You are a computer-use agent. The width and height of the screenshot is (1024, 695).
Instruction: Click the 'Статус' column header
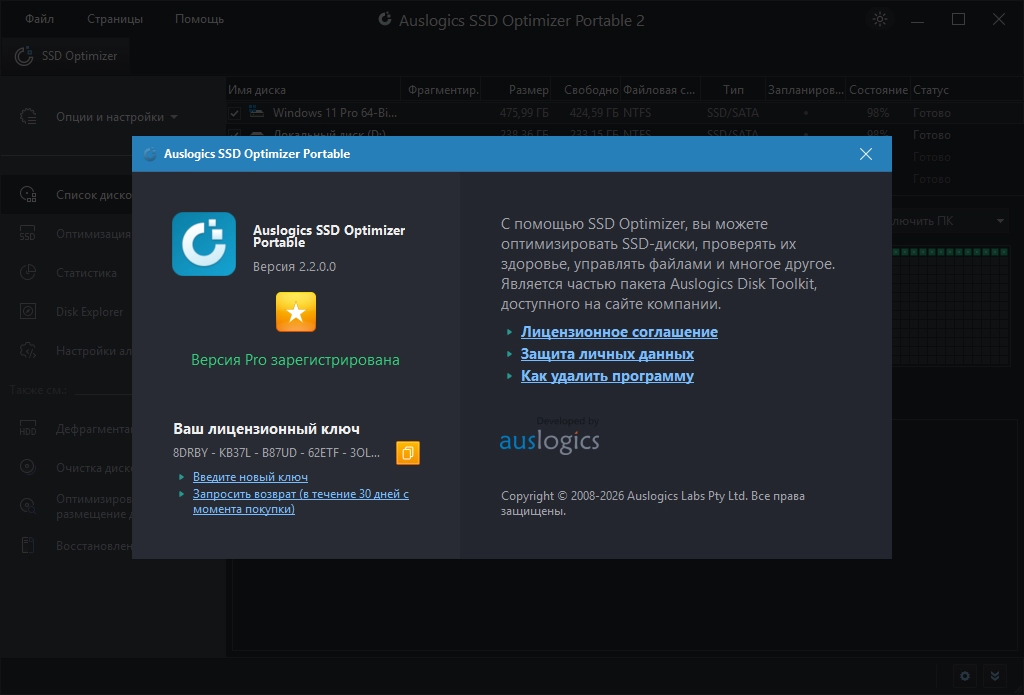click(x=931, y=90)
